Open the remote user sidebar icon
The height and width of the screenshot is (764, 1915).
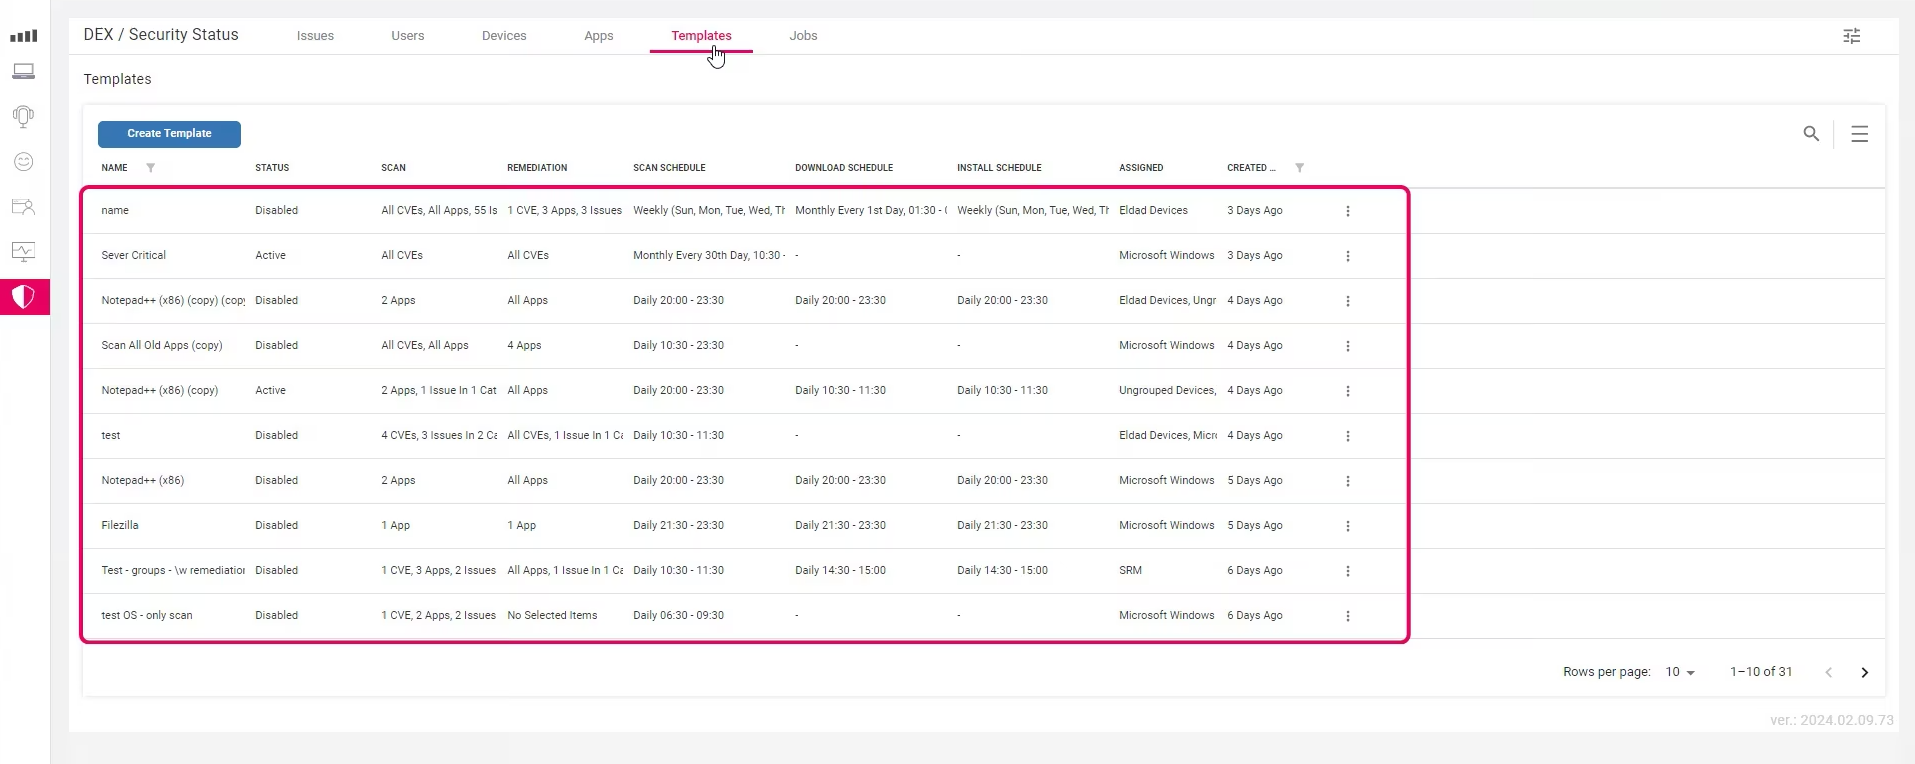(24, 207)
